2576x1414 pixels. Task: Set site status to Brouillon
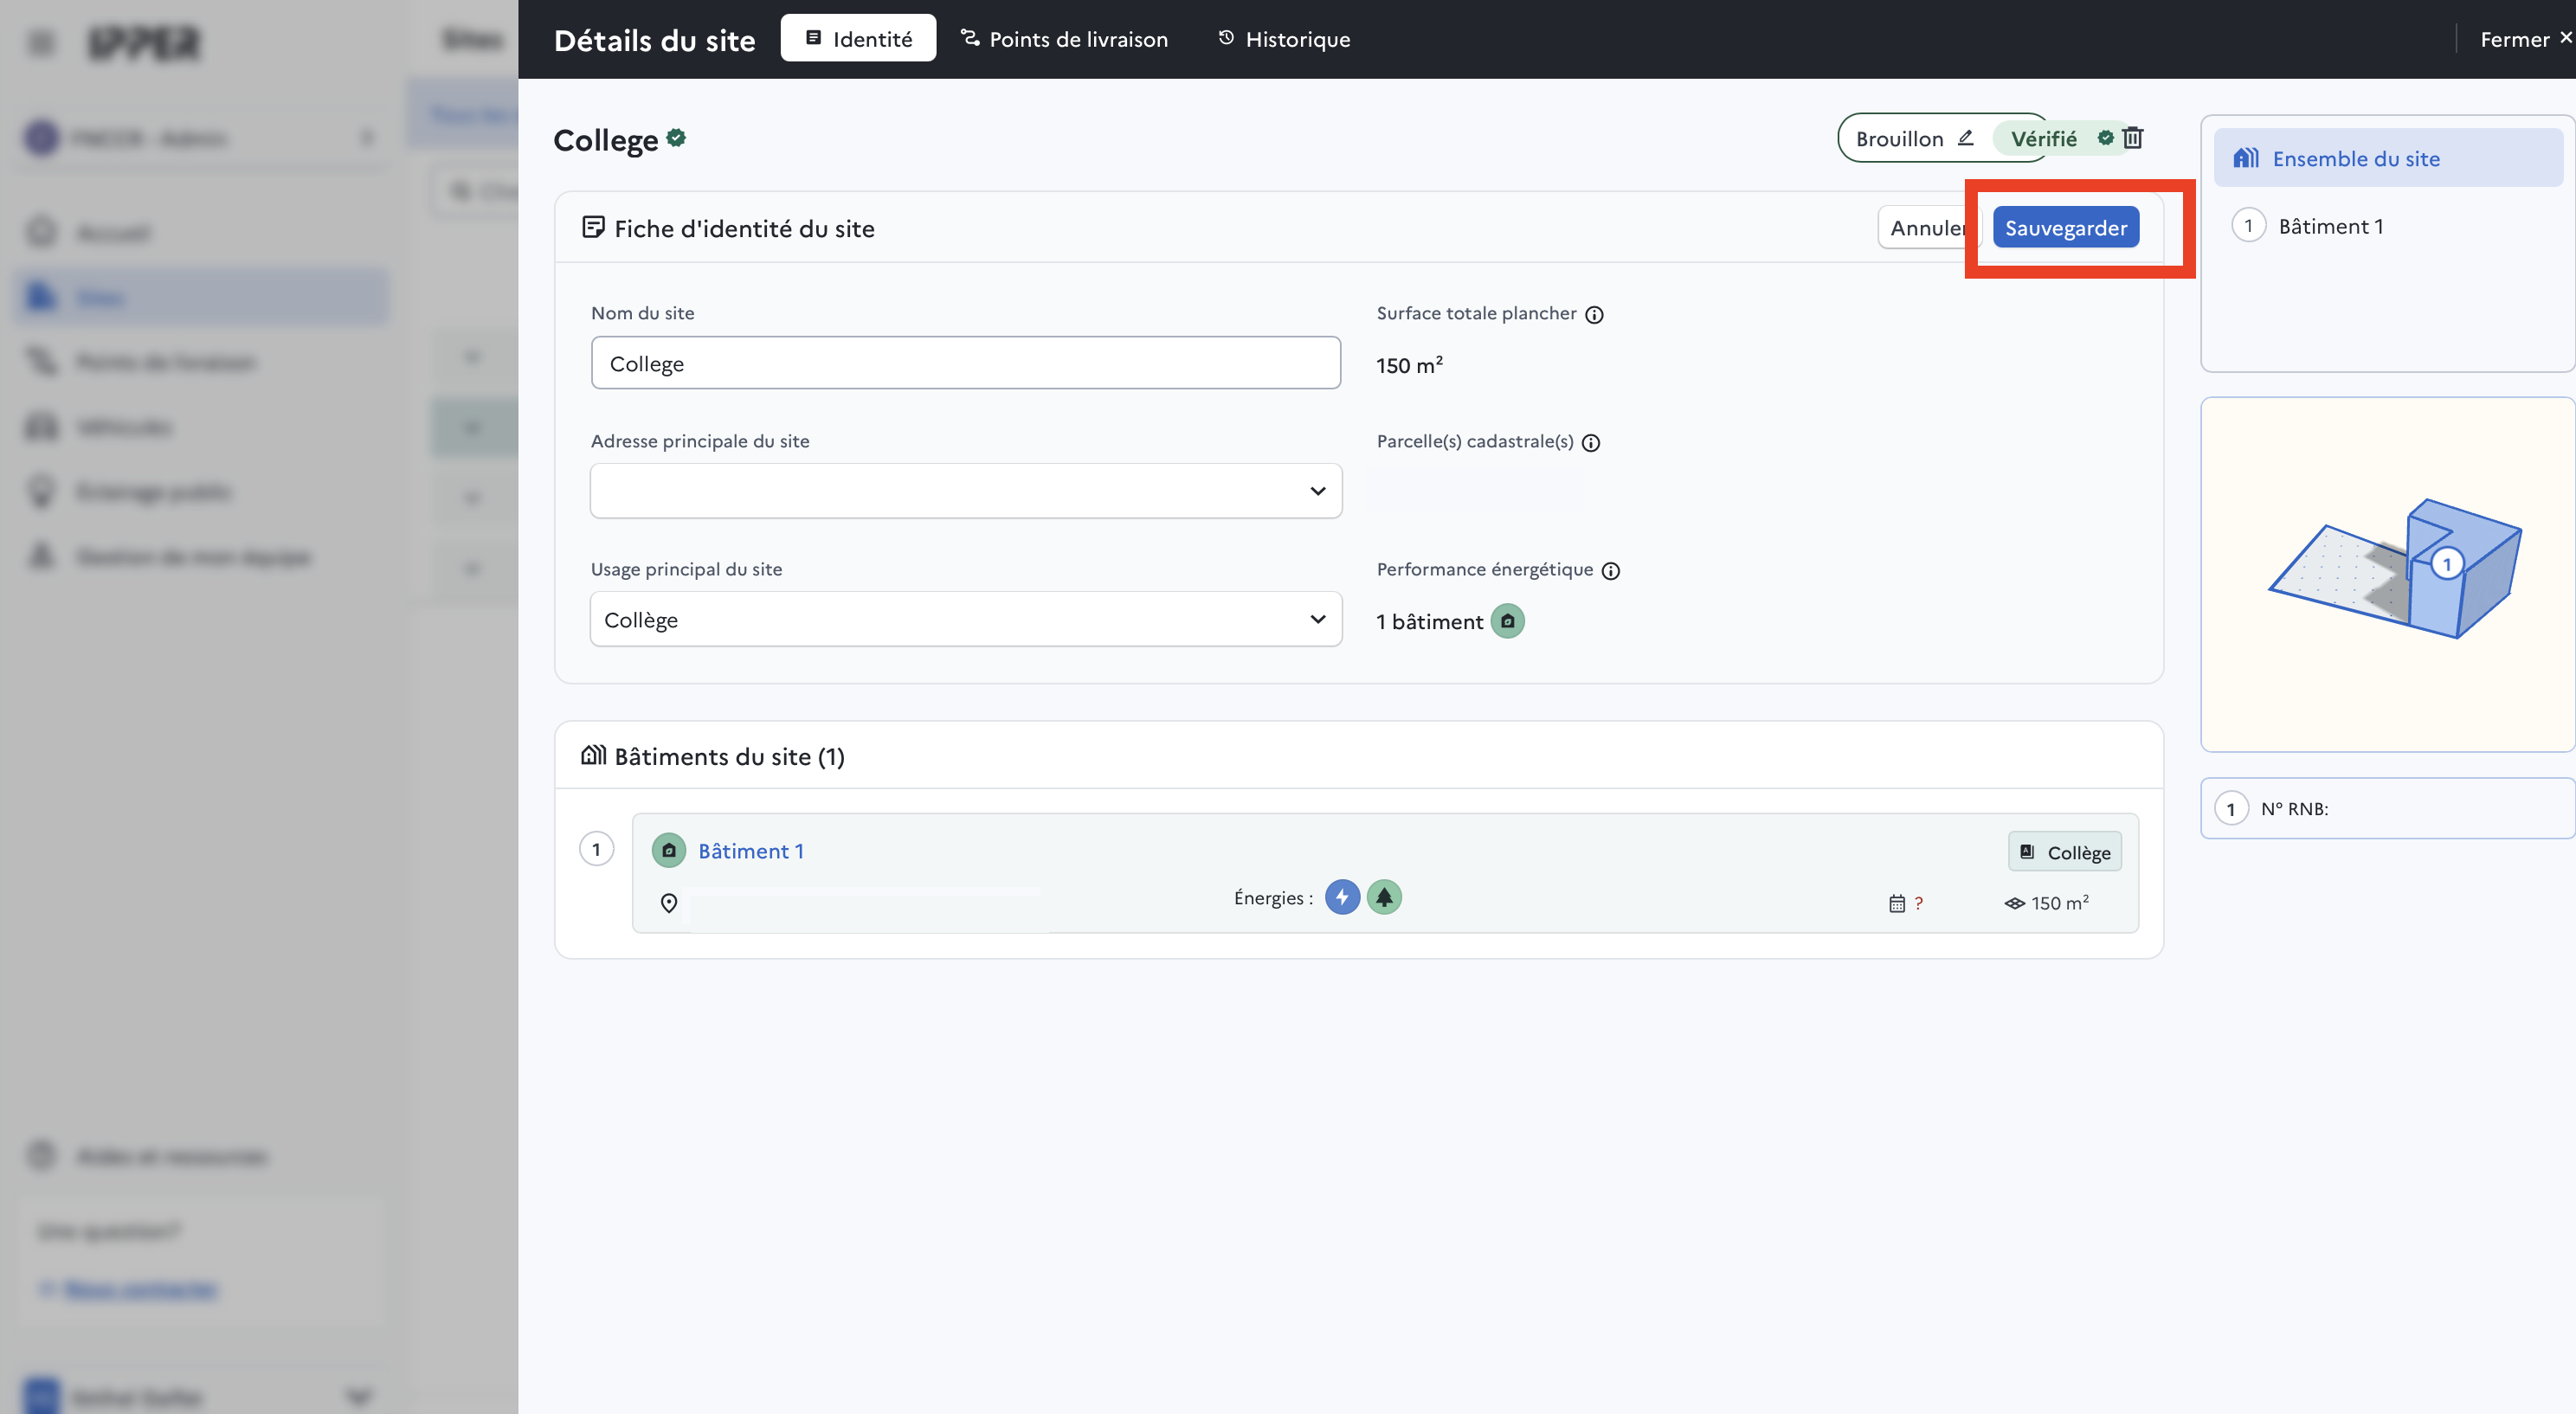click(x=1913, y=138)
